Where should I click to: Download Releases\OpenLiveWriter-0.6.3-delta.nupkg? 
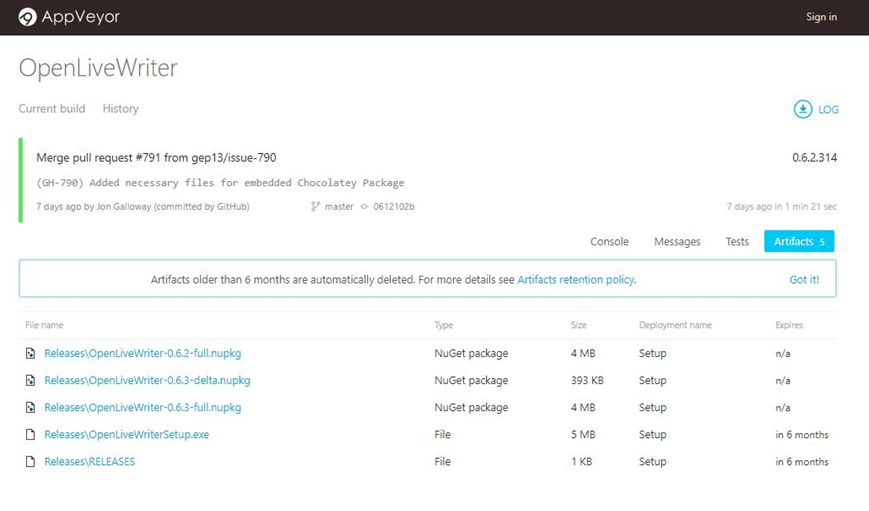click(147, 380)
